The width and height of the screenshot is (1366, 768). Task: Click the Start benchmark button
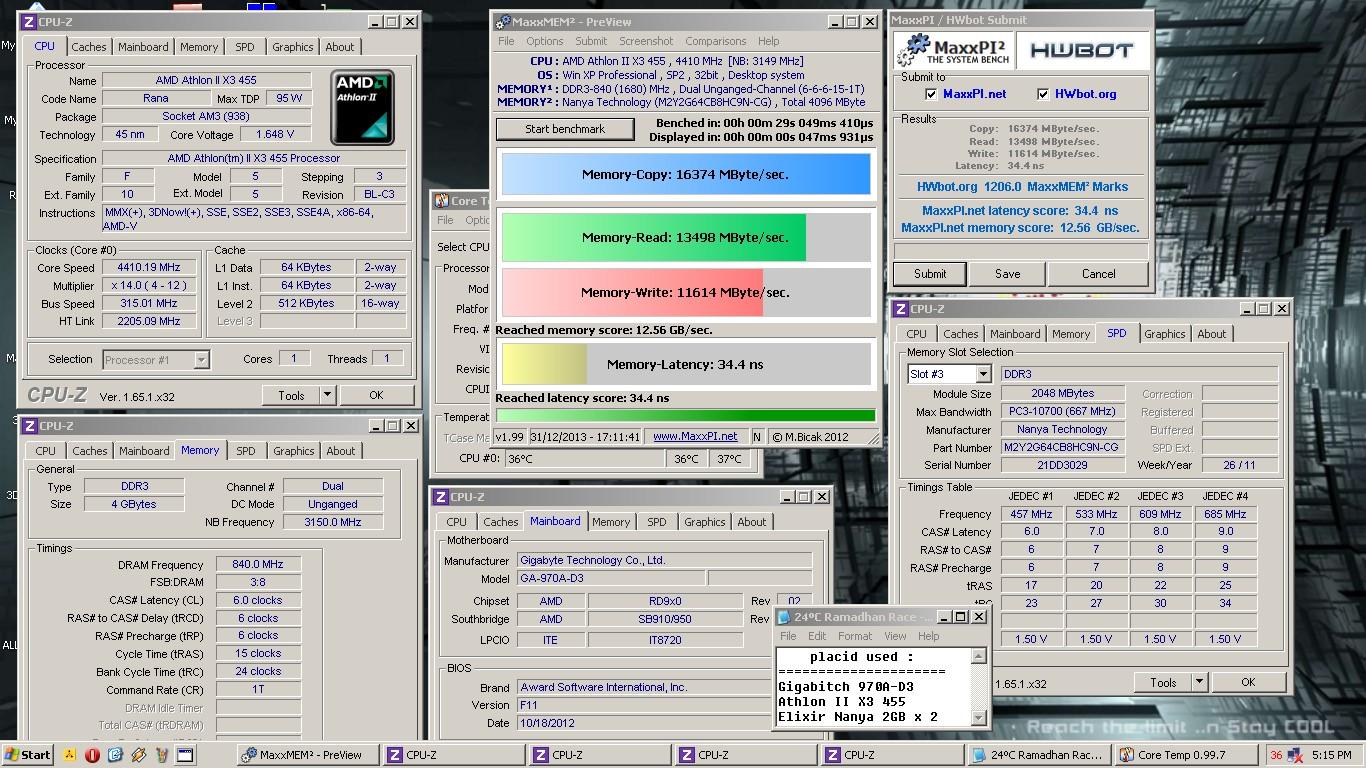point(565,129)
